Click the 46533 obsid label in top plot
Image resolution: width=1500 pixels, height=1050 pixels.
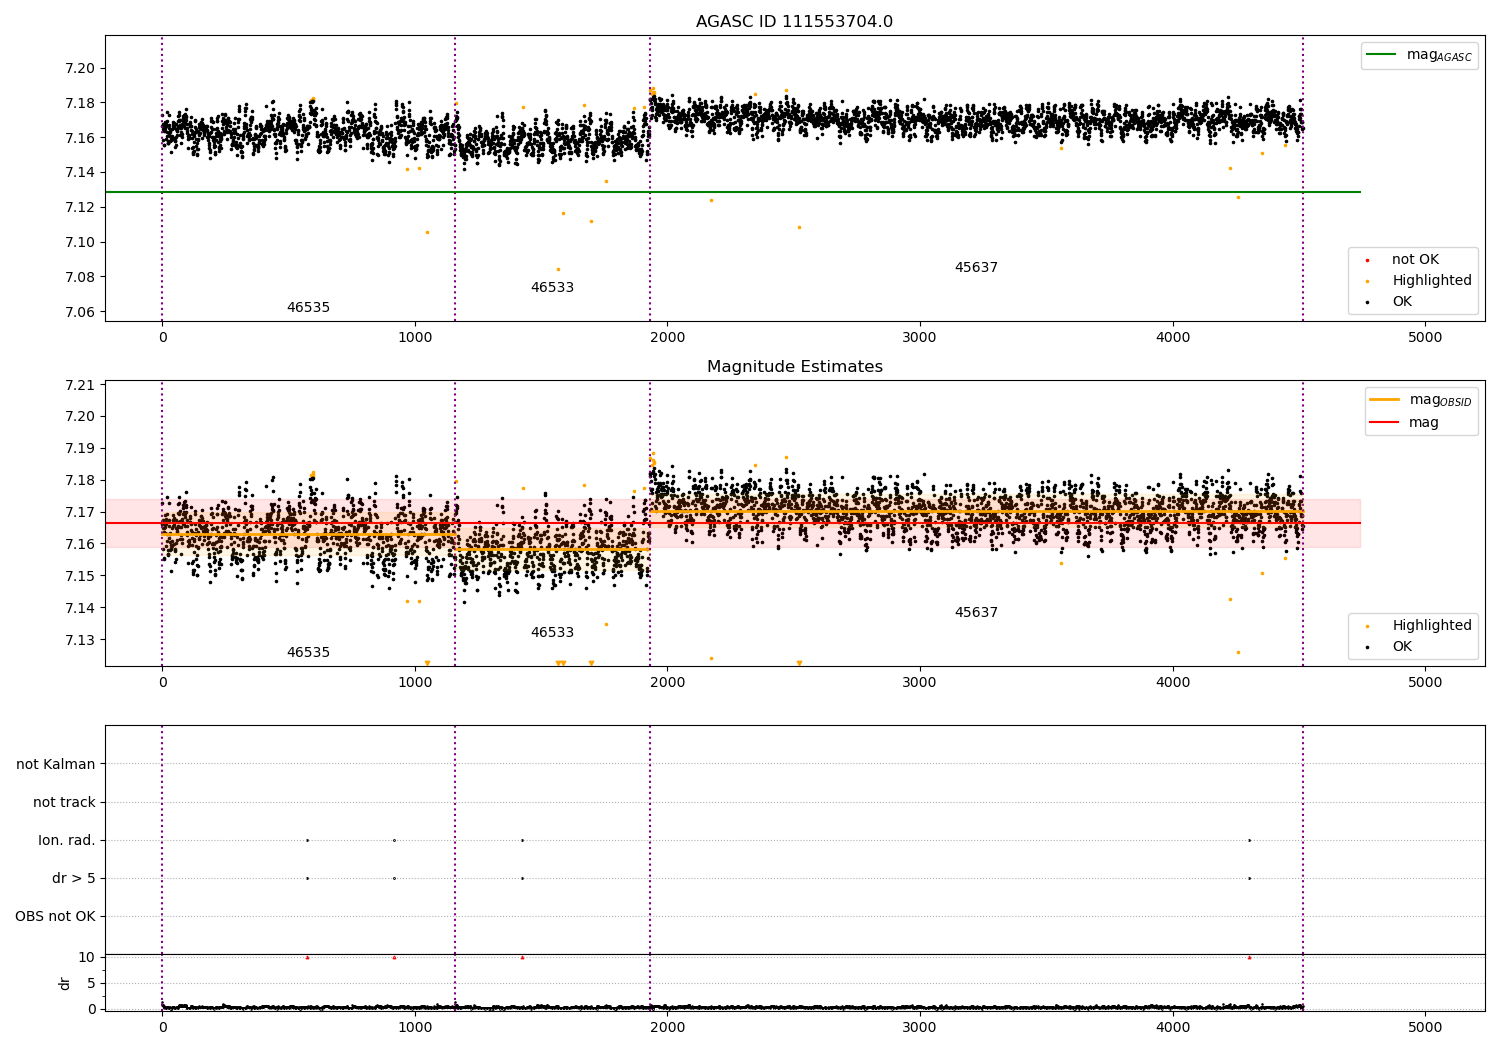pyautogui.click(x=552, y=288)
